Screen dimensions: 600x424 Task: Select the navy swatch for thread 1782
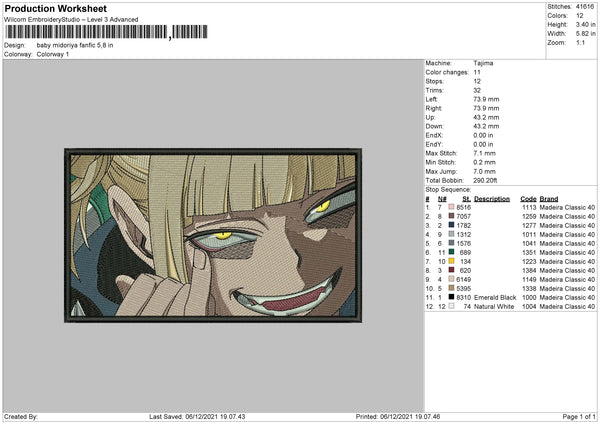coord(451,225)
